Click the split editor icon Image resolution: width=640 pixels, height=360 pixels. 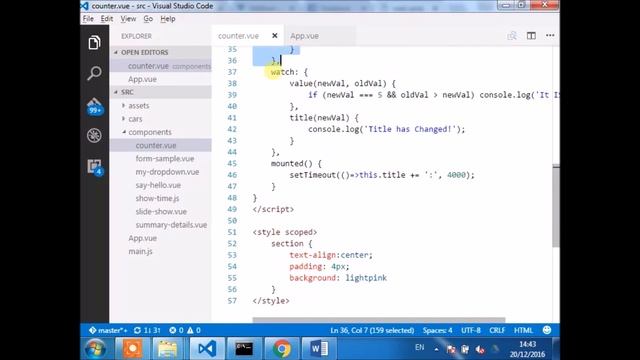pos(531,36)
